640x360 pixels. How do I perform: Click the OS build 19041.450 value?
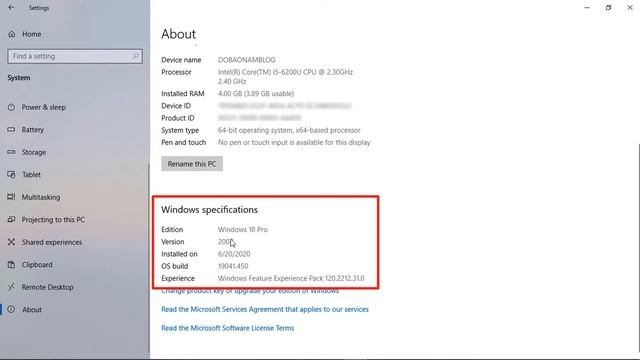click(233, 266)
